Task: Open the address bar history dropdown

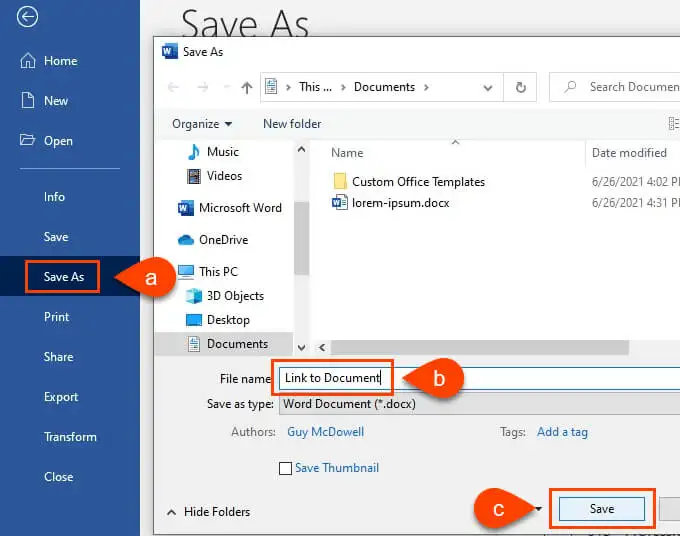Action: pyautogui.click(x=488, y=88)
